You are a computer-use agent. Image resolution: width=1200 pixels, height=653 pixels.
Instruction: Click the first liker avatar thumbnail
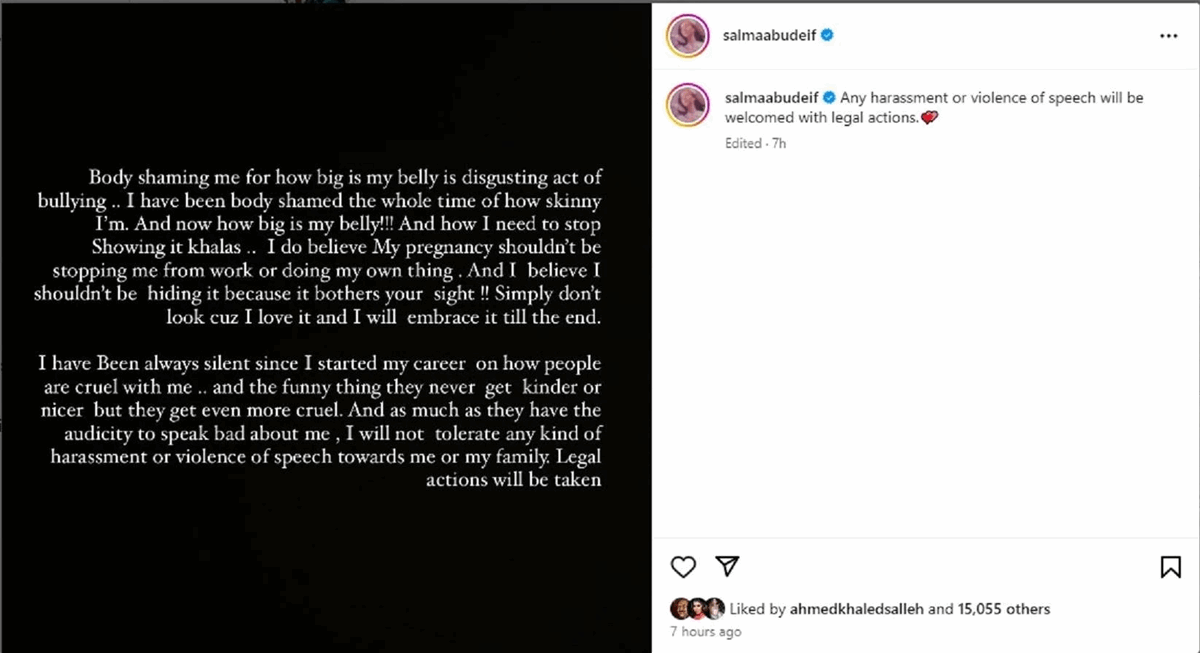coord(680,608)
